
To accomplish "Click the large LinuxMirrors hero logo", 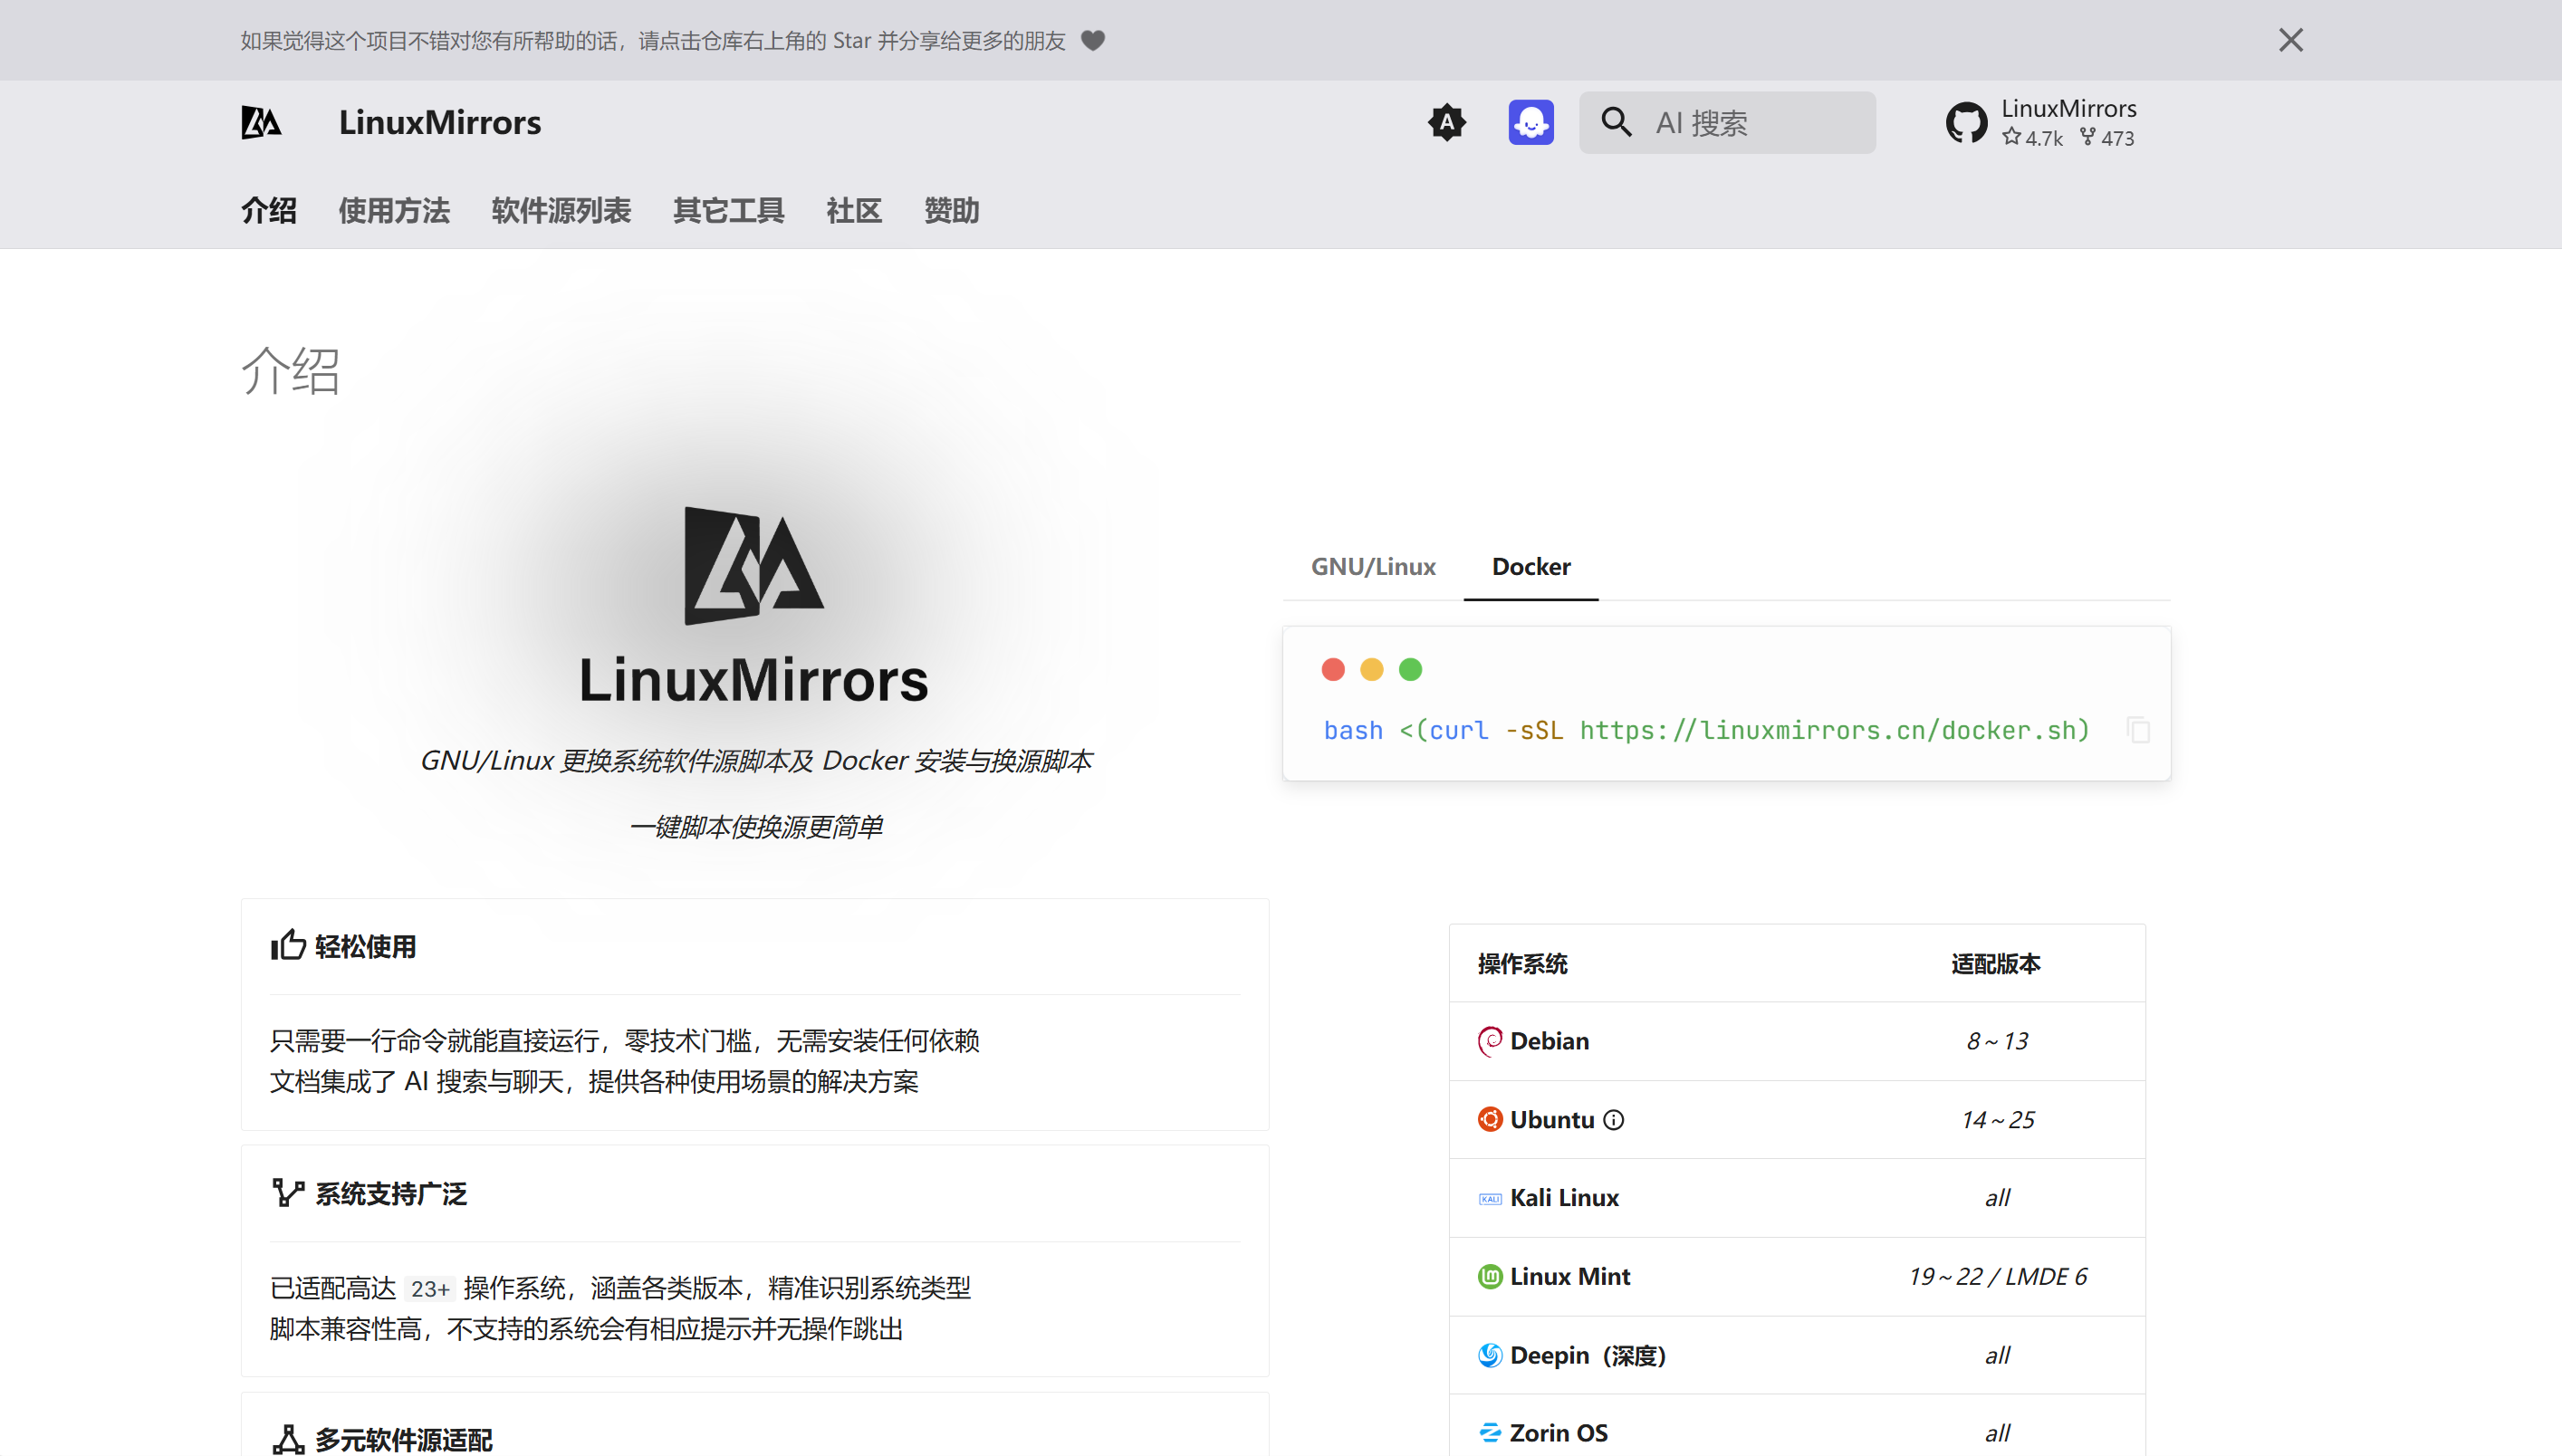I will point(753,565).
